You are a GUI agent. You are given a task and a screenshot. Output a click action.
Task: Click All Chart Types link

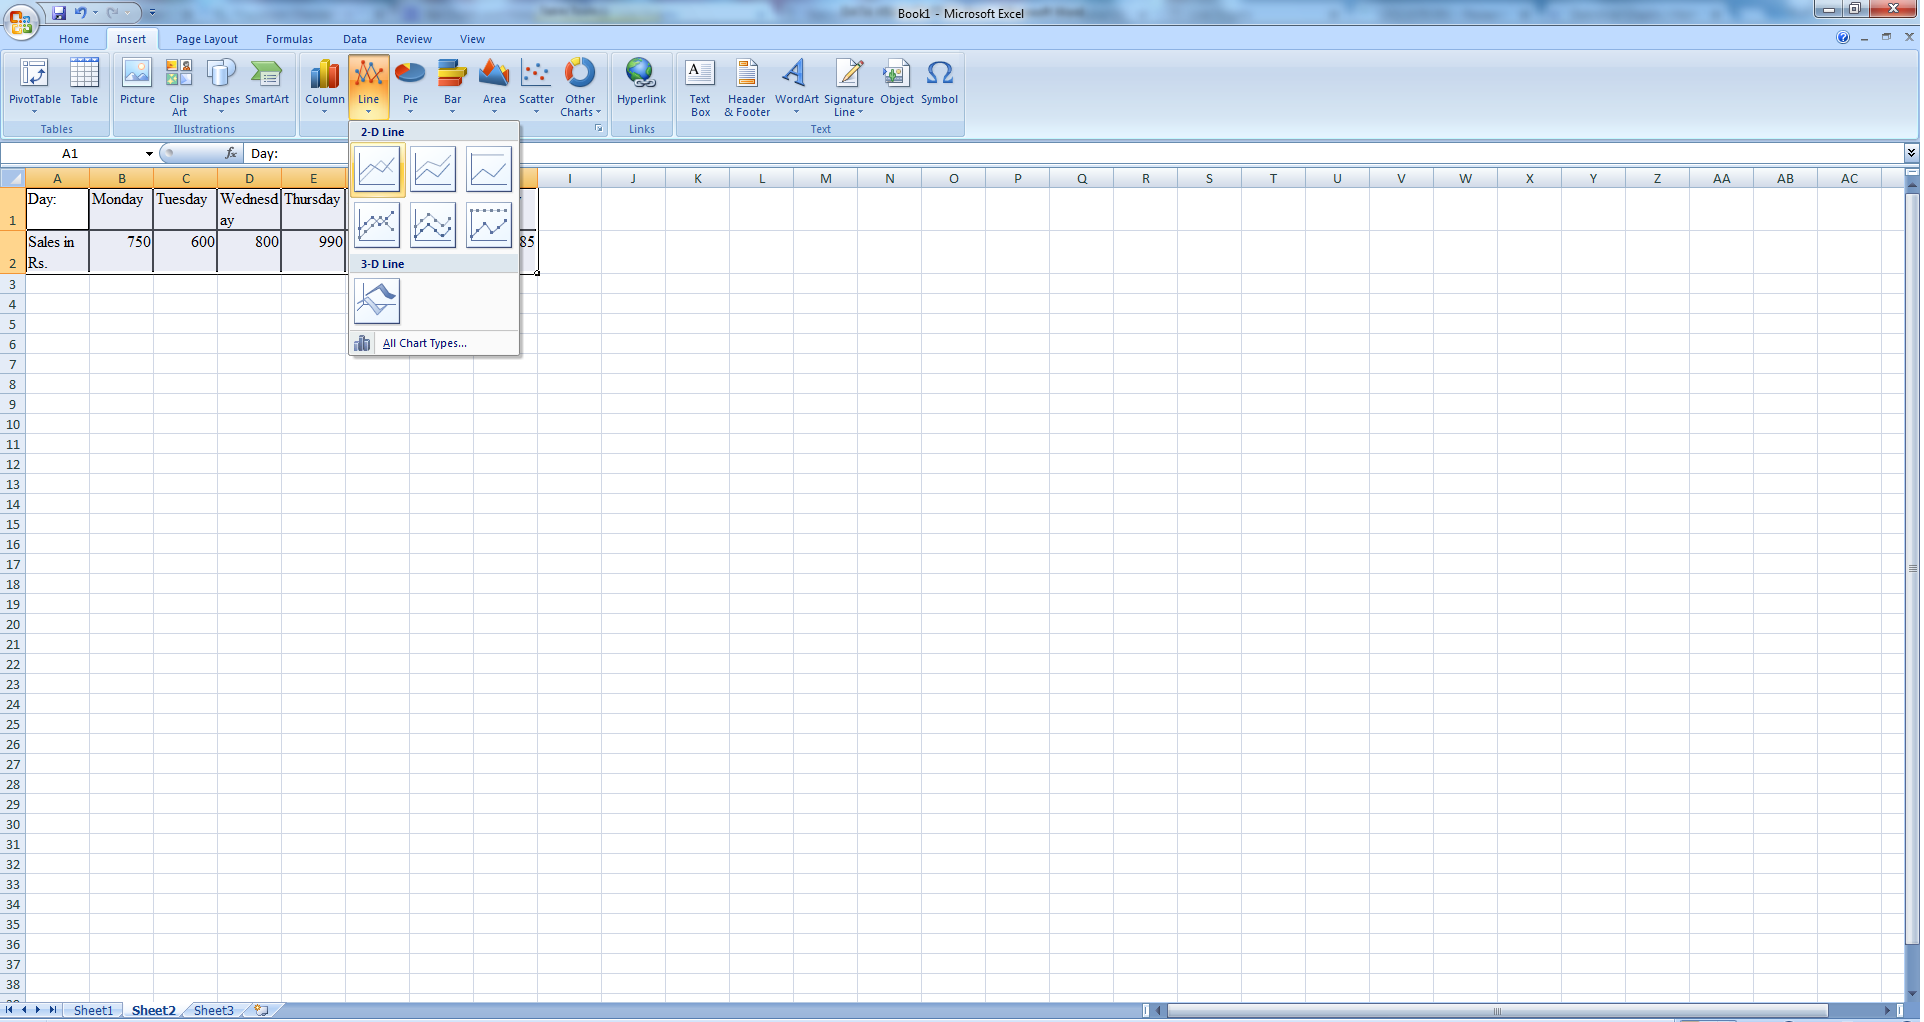coord(424,343)
